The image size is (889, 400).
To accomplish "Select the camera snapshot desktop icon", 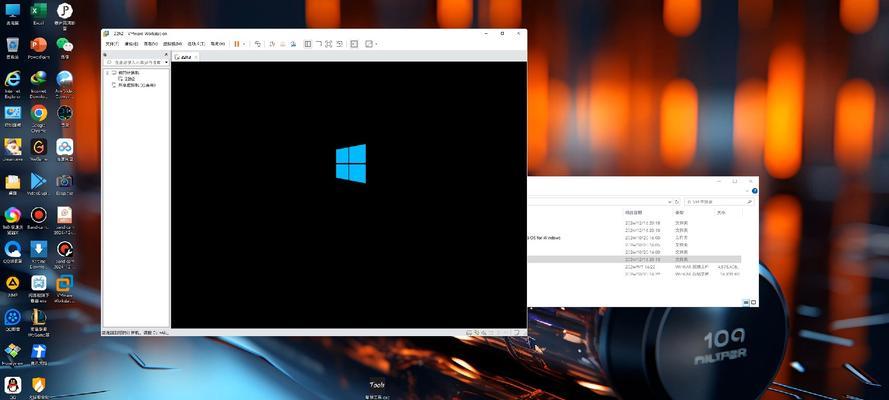I will (65, 184).
